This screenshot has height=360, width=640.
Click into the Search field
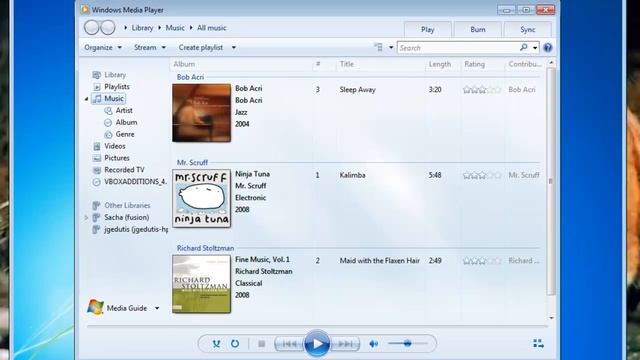[x=459, y=48]
